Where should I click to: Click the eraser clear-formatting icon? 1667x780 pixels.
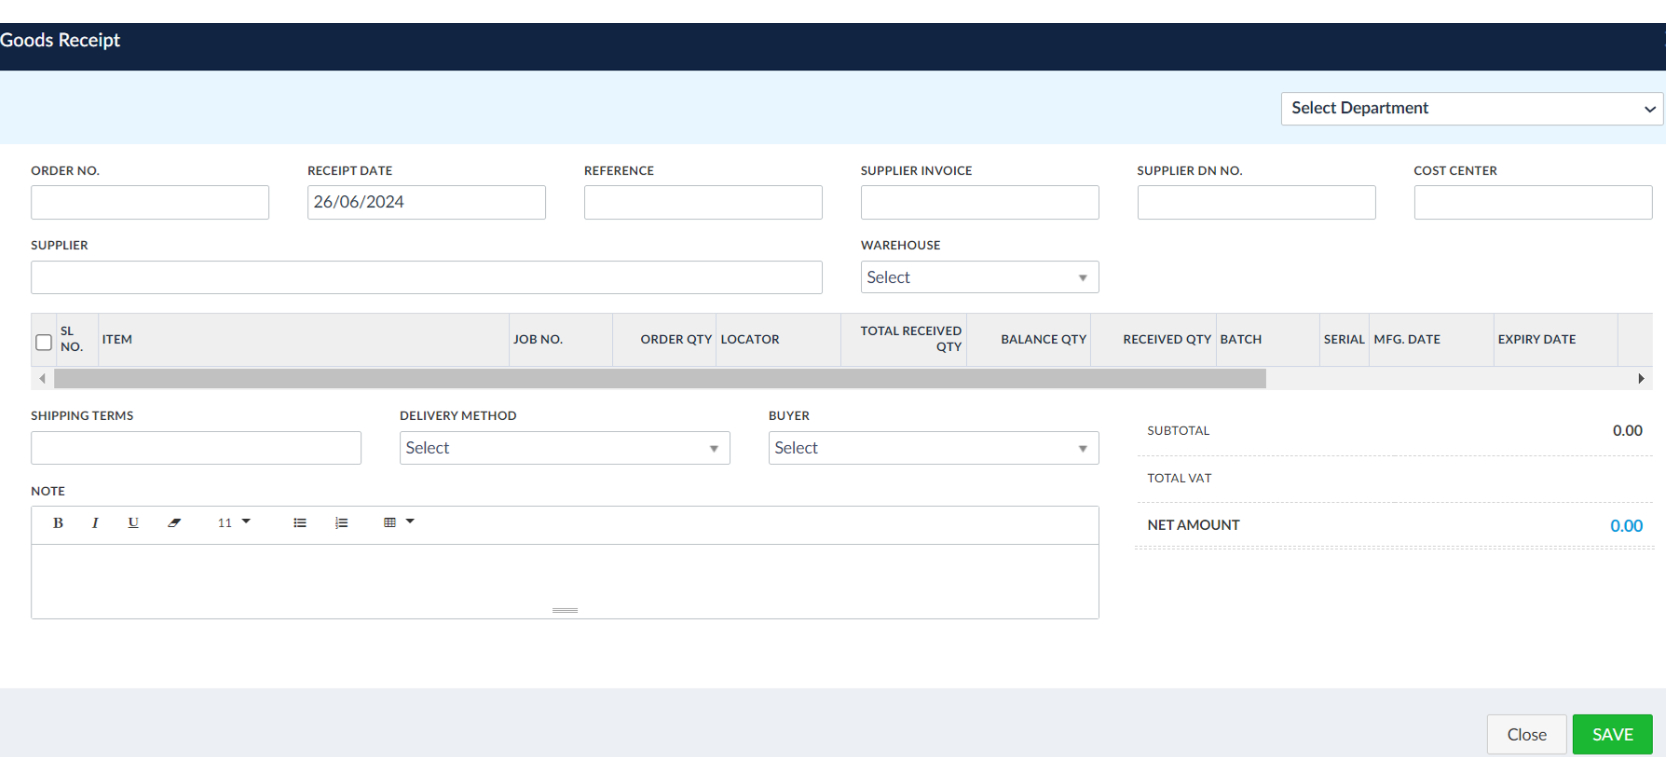point(174,523)
